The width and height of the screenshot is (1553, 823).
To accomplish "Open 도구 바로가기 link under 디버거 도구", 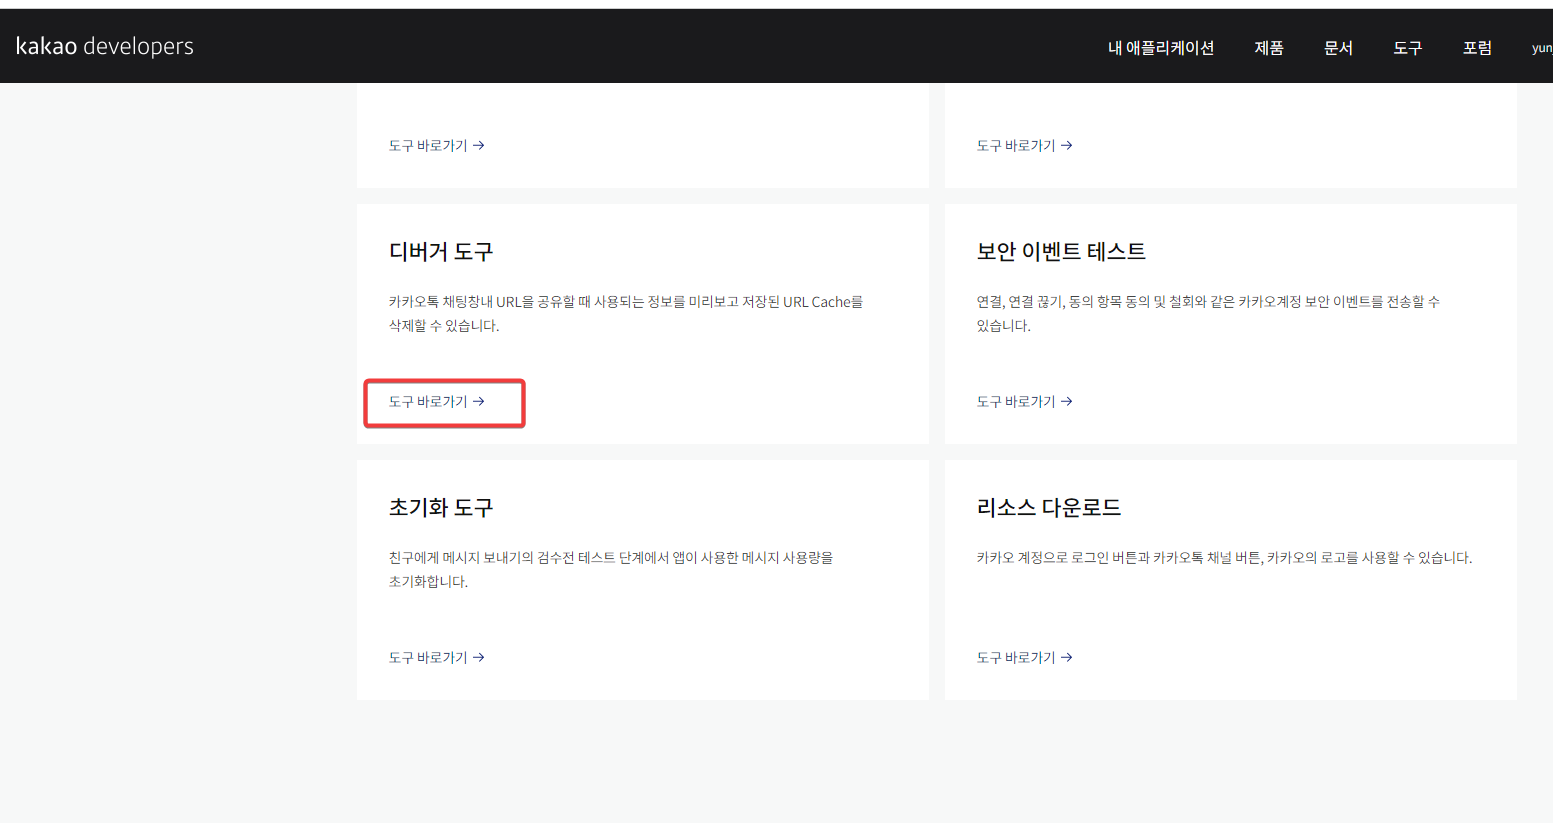I will tap(437, 401).
